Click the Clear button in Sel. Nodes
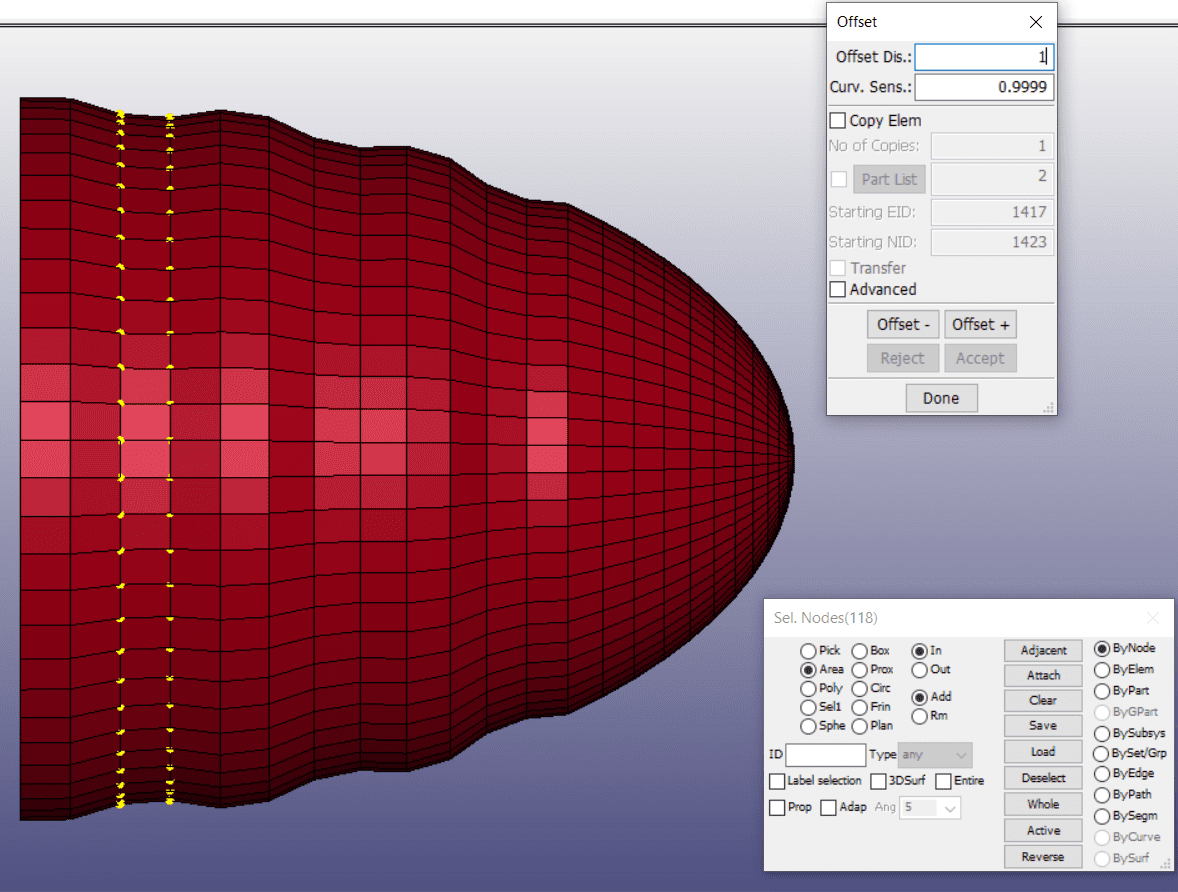Screen dimensions: 1178x892 pyautogui.click(x=1042, y=700)
